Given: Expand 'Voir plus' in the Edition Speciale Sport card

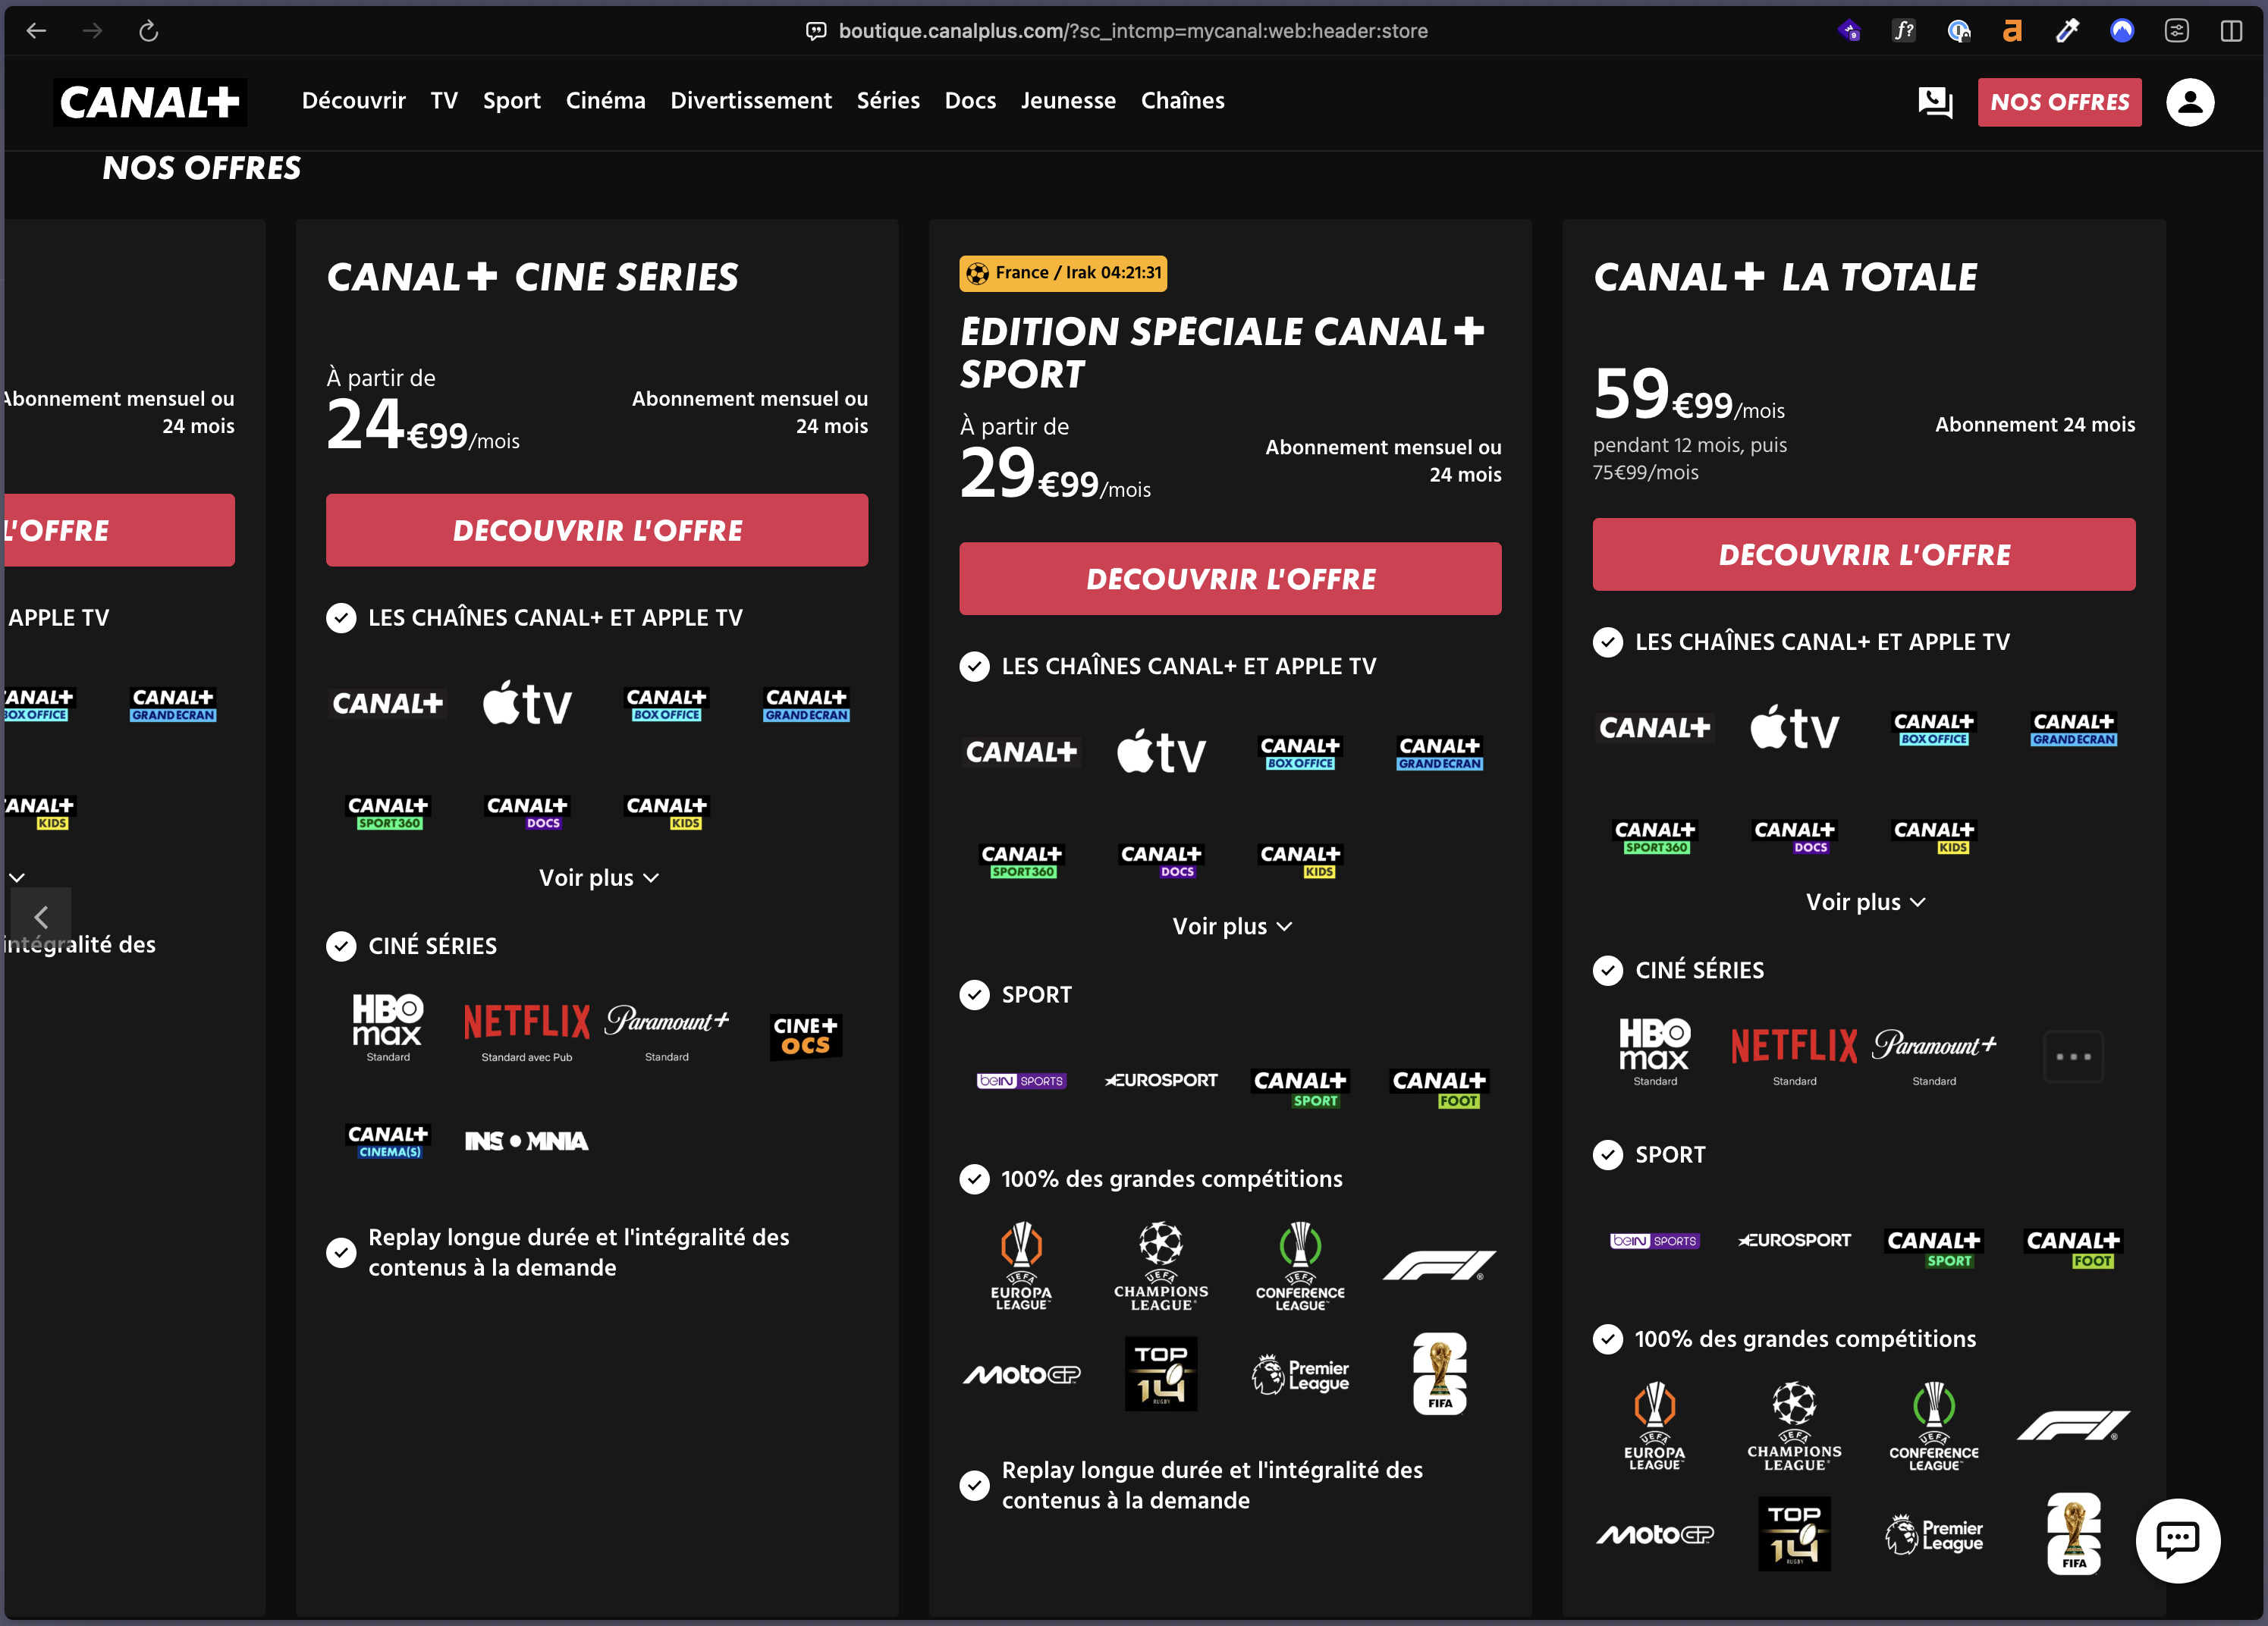Looking at the screenshot, I should [x=1232, y=927].
